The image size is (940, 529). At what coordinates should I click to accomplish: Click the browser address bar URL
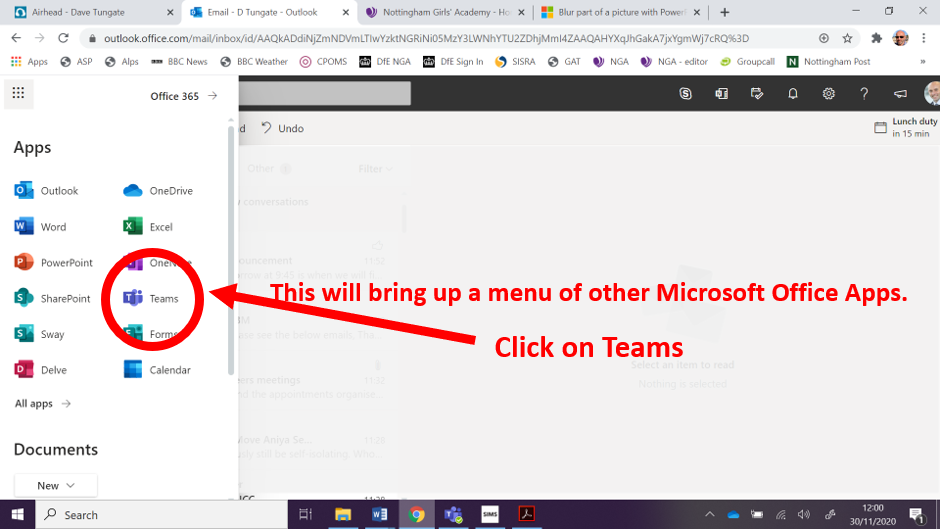point(426,38)
